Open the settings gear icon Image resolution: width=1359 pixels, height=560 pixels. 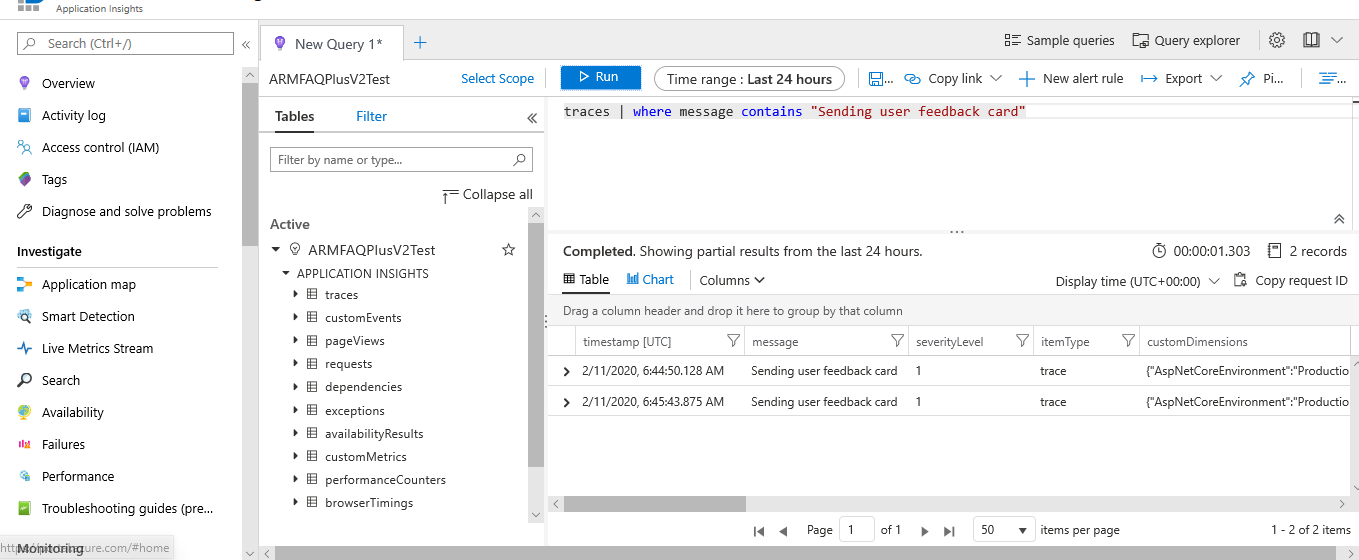point(1277,41)
